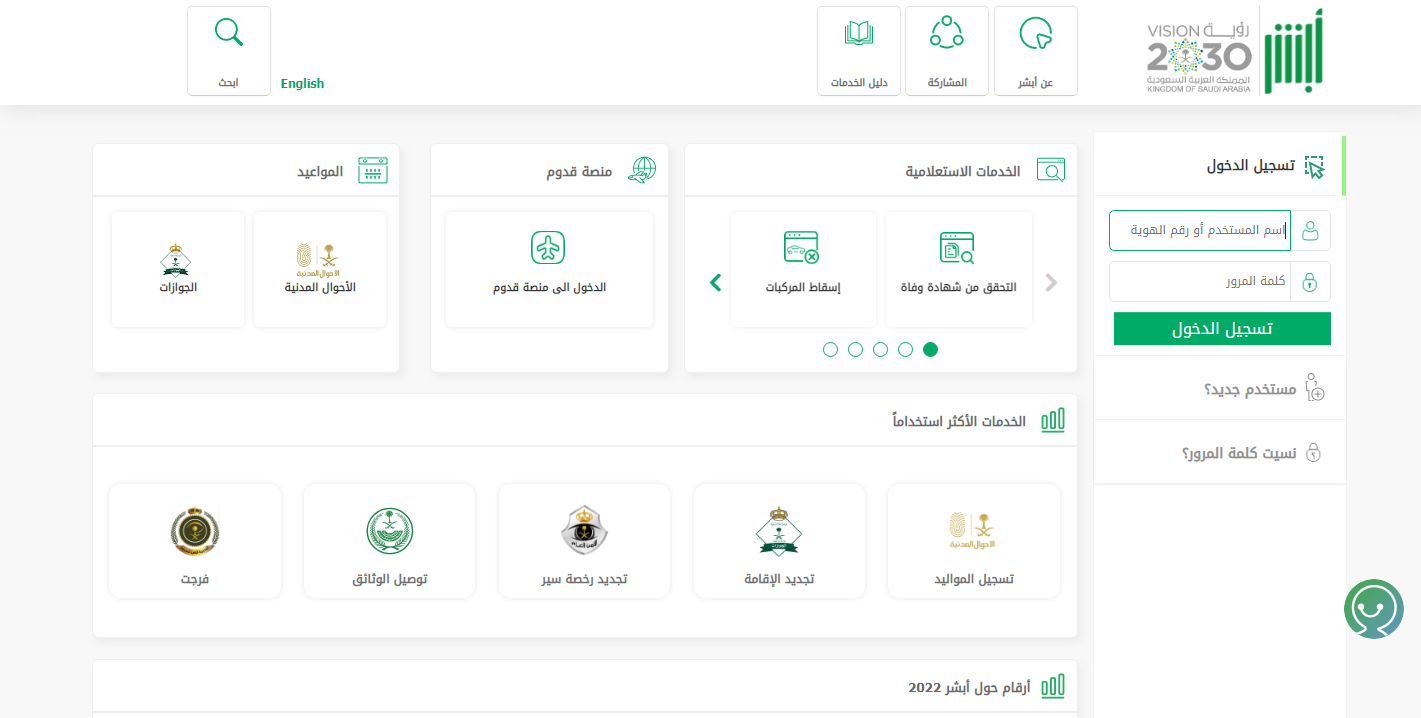1421x718 pixels.
Task: Open the "إسقاط المركبات" service card
Action: 803,269
